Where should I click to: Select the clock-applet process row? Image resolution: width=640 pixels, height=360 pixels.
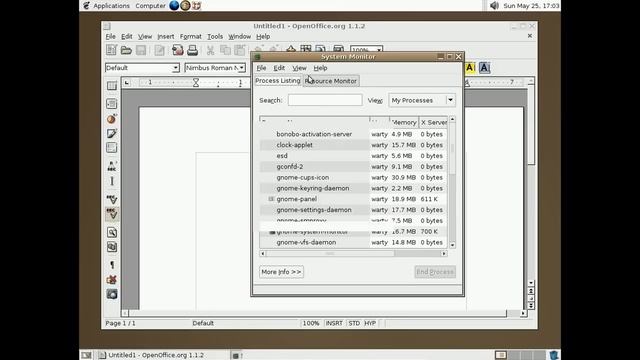(x=353, y=145)
